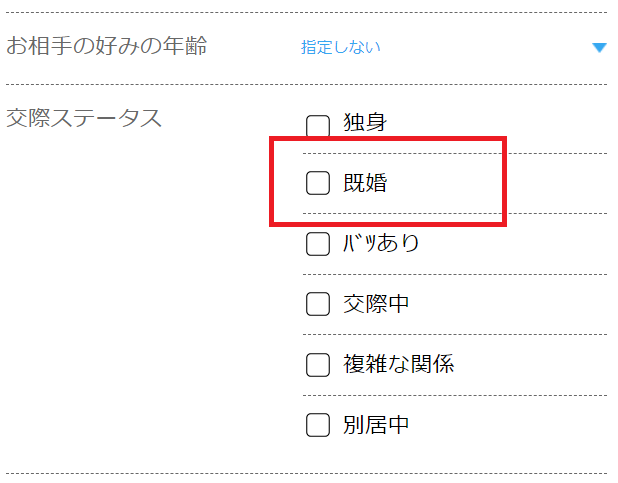Select the 複雑な関係 checkbox box
The width and height of the screenshot is (618, 483).
(318, 365)
